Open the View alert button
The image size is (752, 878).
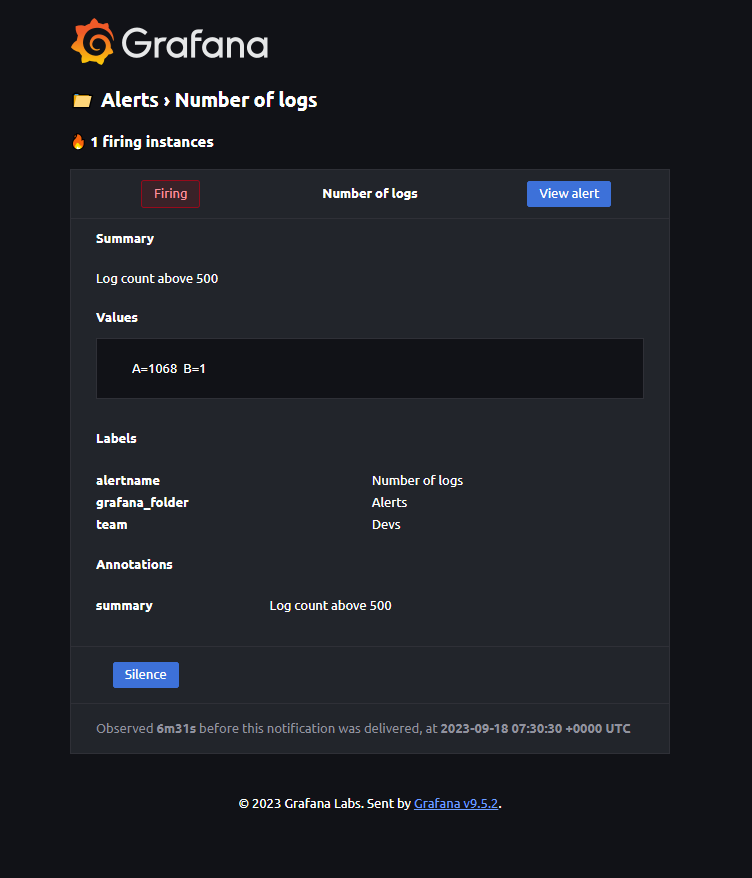pos(569,194)
